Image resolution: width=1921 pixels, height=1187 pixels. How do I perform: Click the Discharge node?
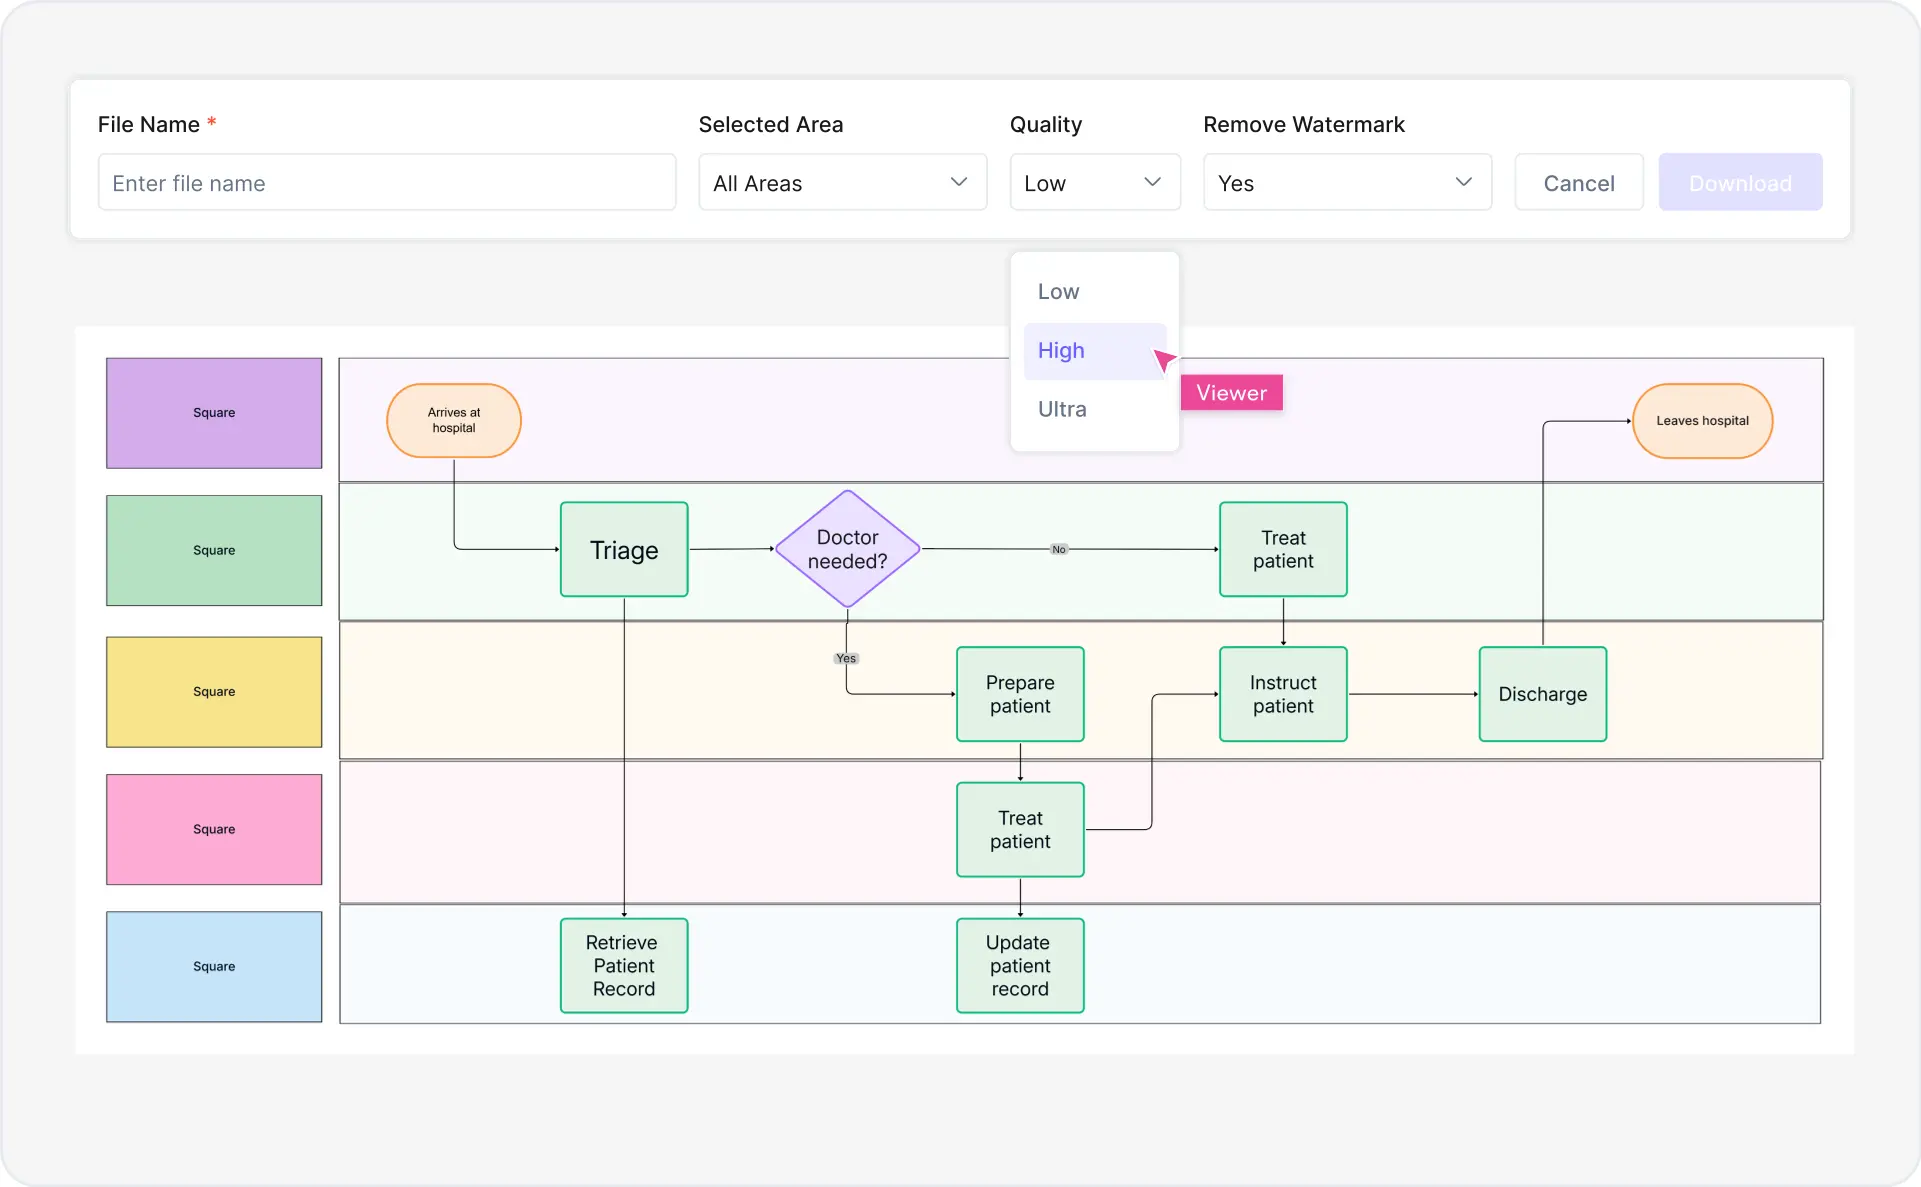pyautogui.click(x=1542, y=694)
